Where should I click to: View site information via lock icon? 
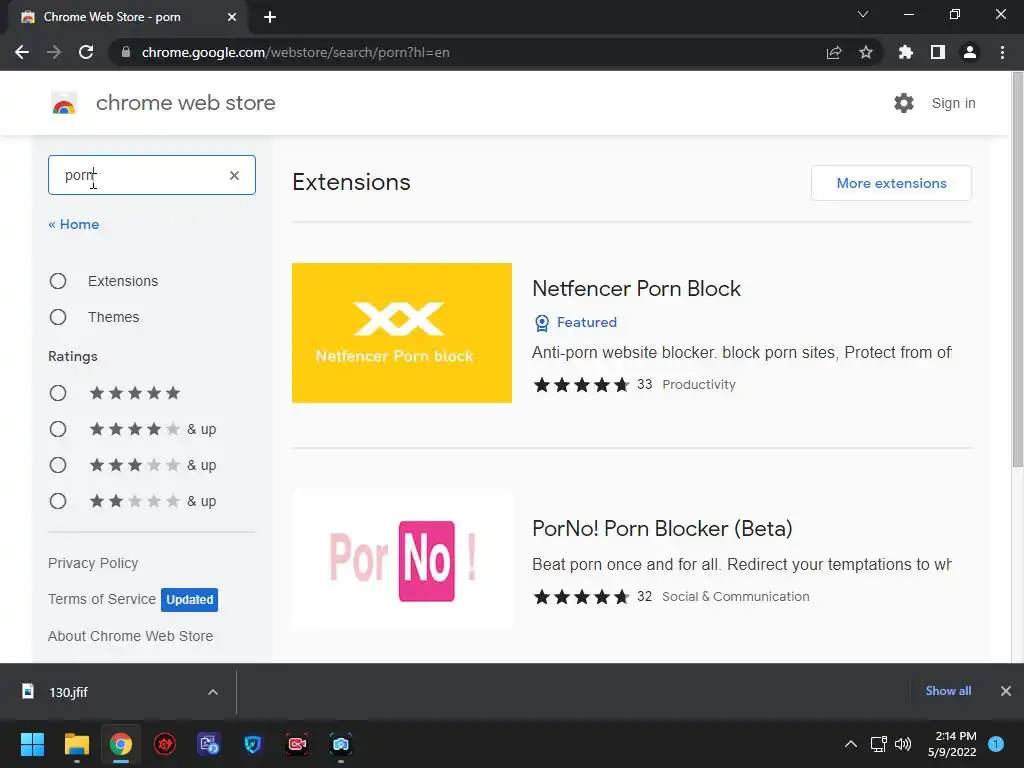pyautogui.click(x=126, y=52)
